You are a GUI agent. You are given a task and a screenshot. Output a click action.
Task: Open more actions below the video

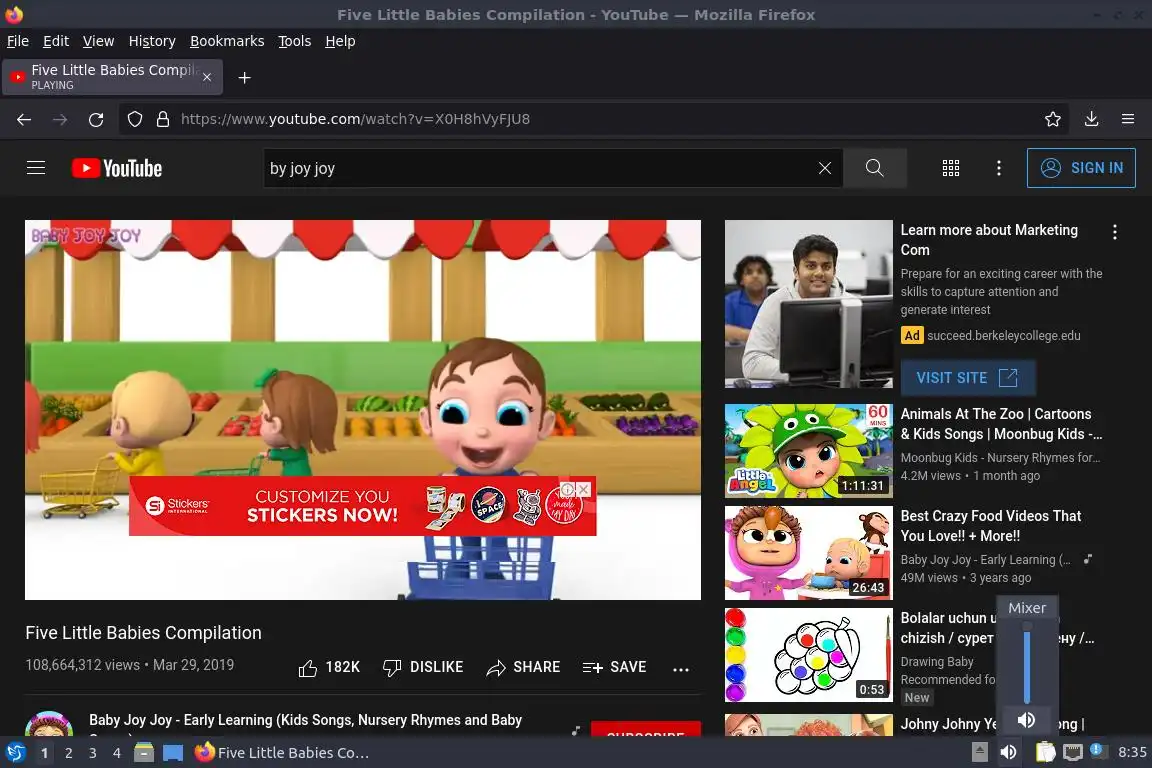click(681, 668)
